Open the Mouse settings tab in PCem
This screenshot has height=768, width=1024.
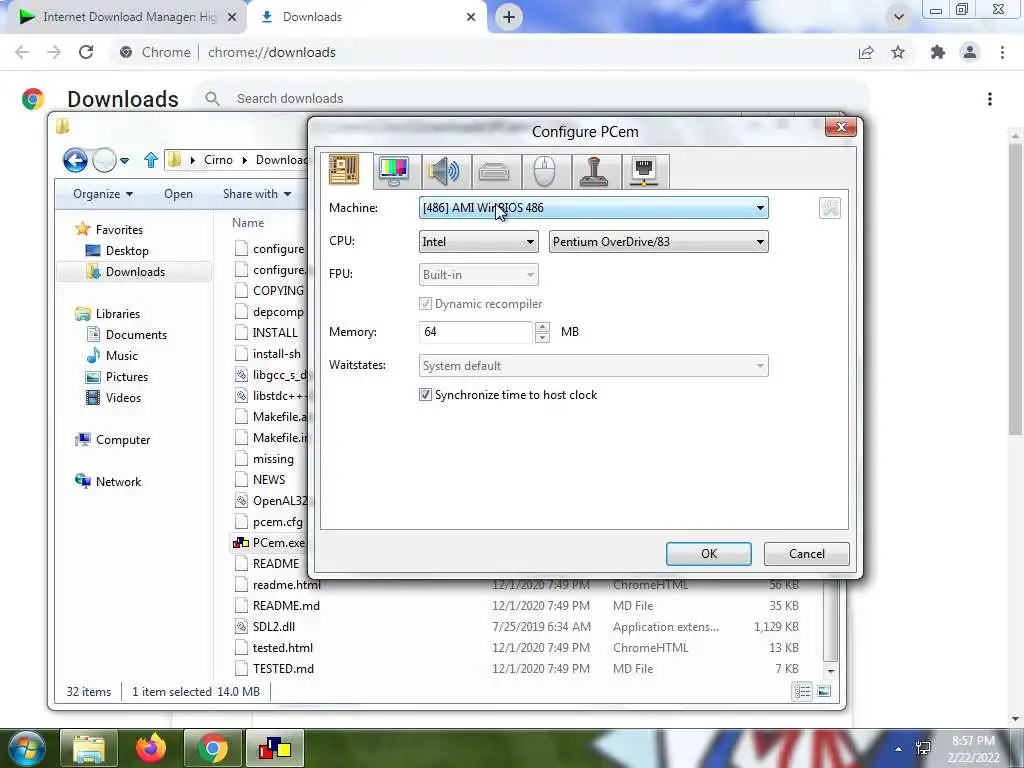point(544,171)
